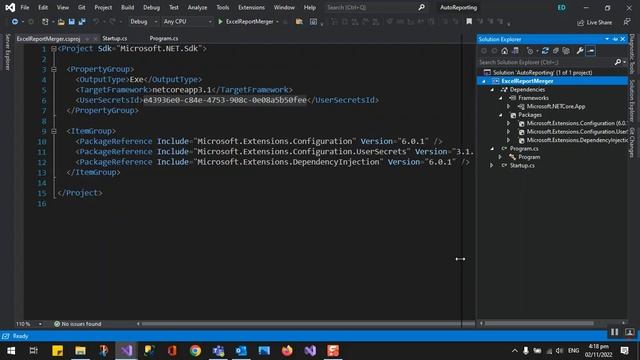The image size is (640, 360).
Task: Collapse the ExcelReportMerger project node
Action: pyautogui.click(x=484, y=81)
